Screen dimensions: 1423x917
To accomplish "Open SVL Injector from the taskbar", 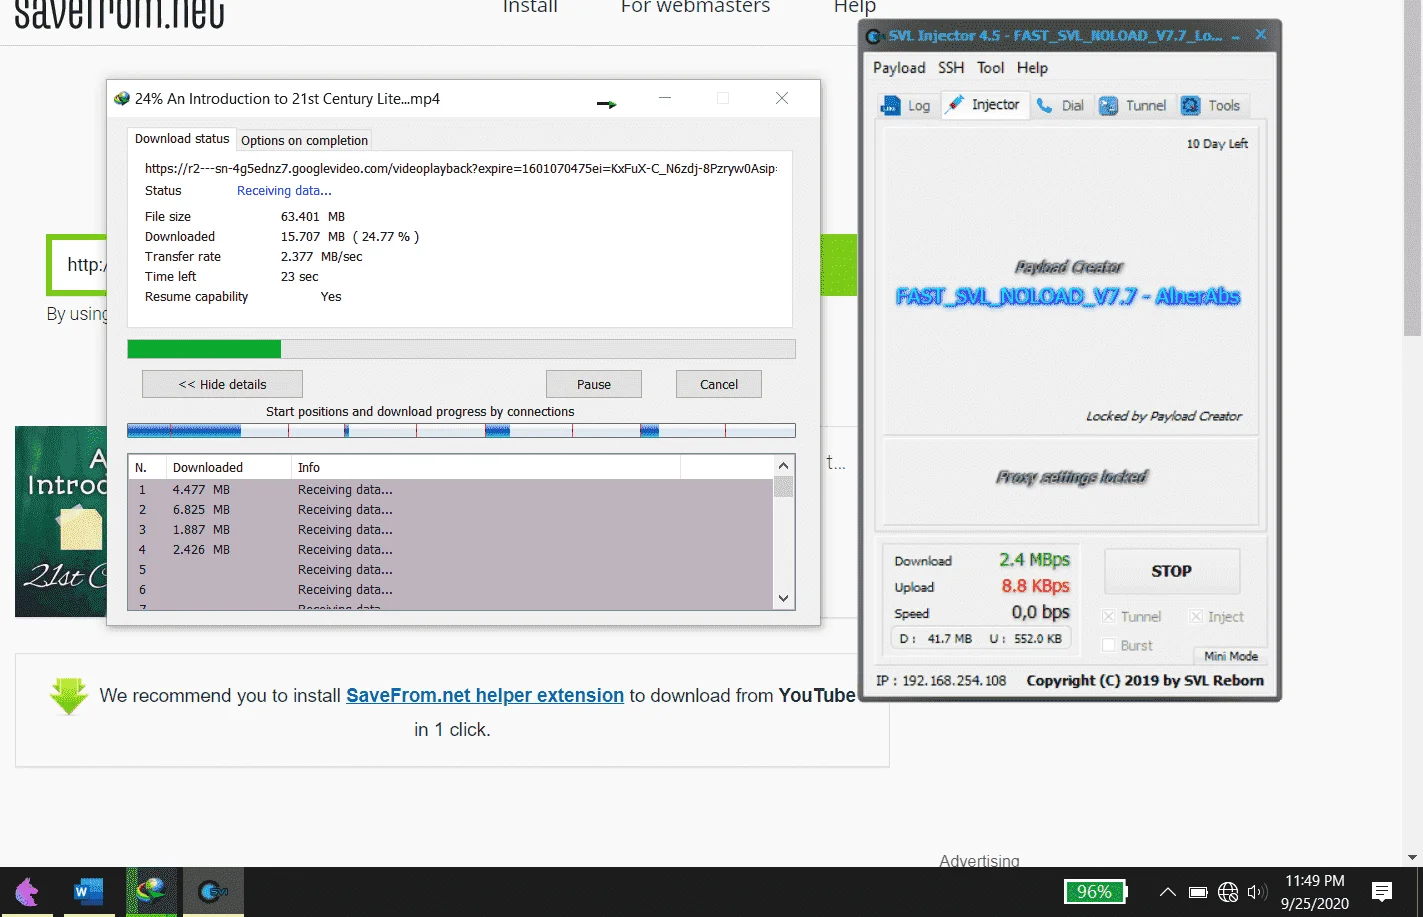I will [213, 891].
